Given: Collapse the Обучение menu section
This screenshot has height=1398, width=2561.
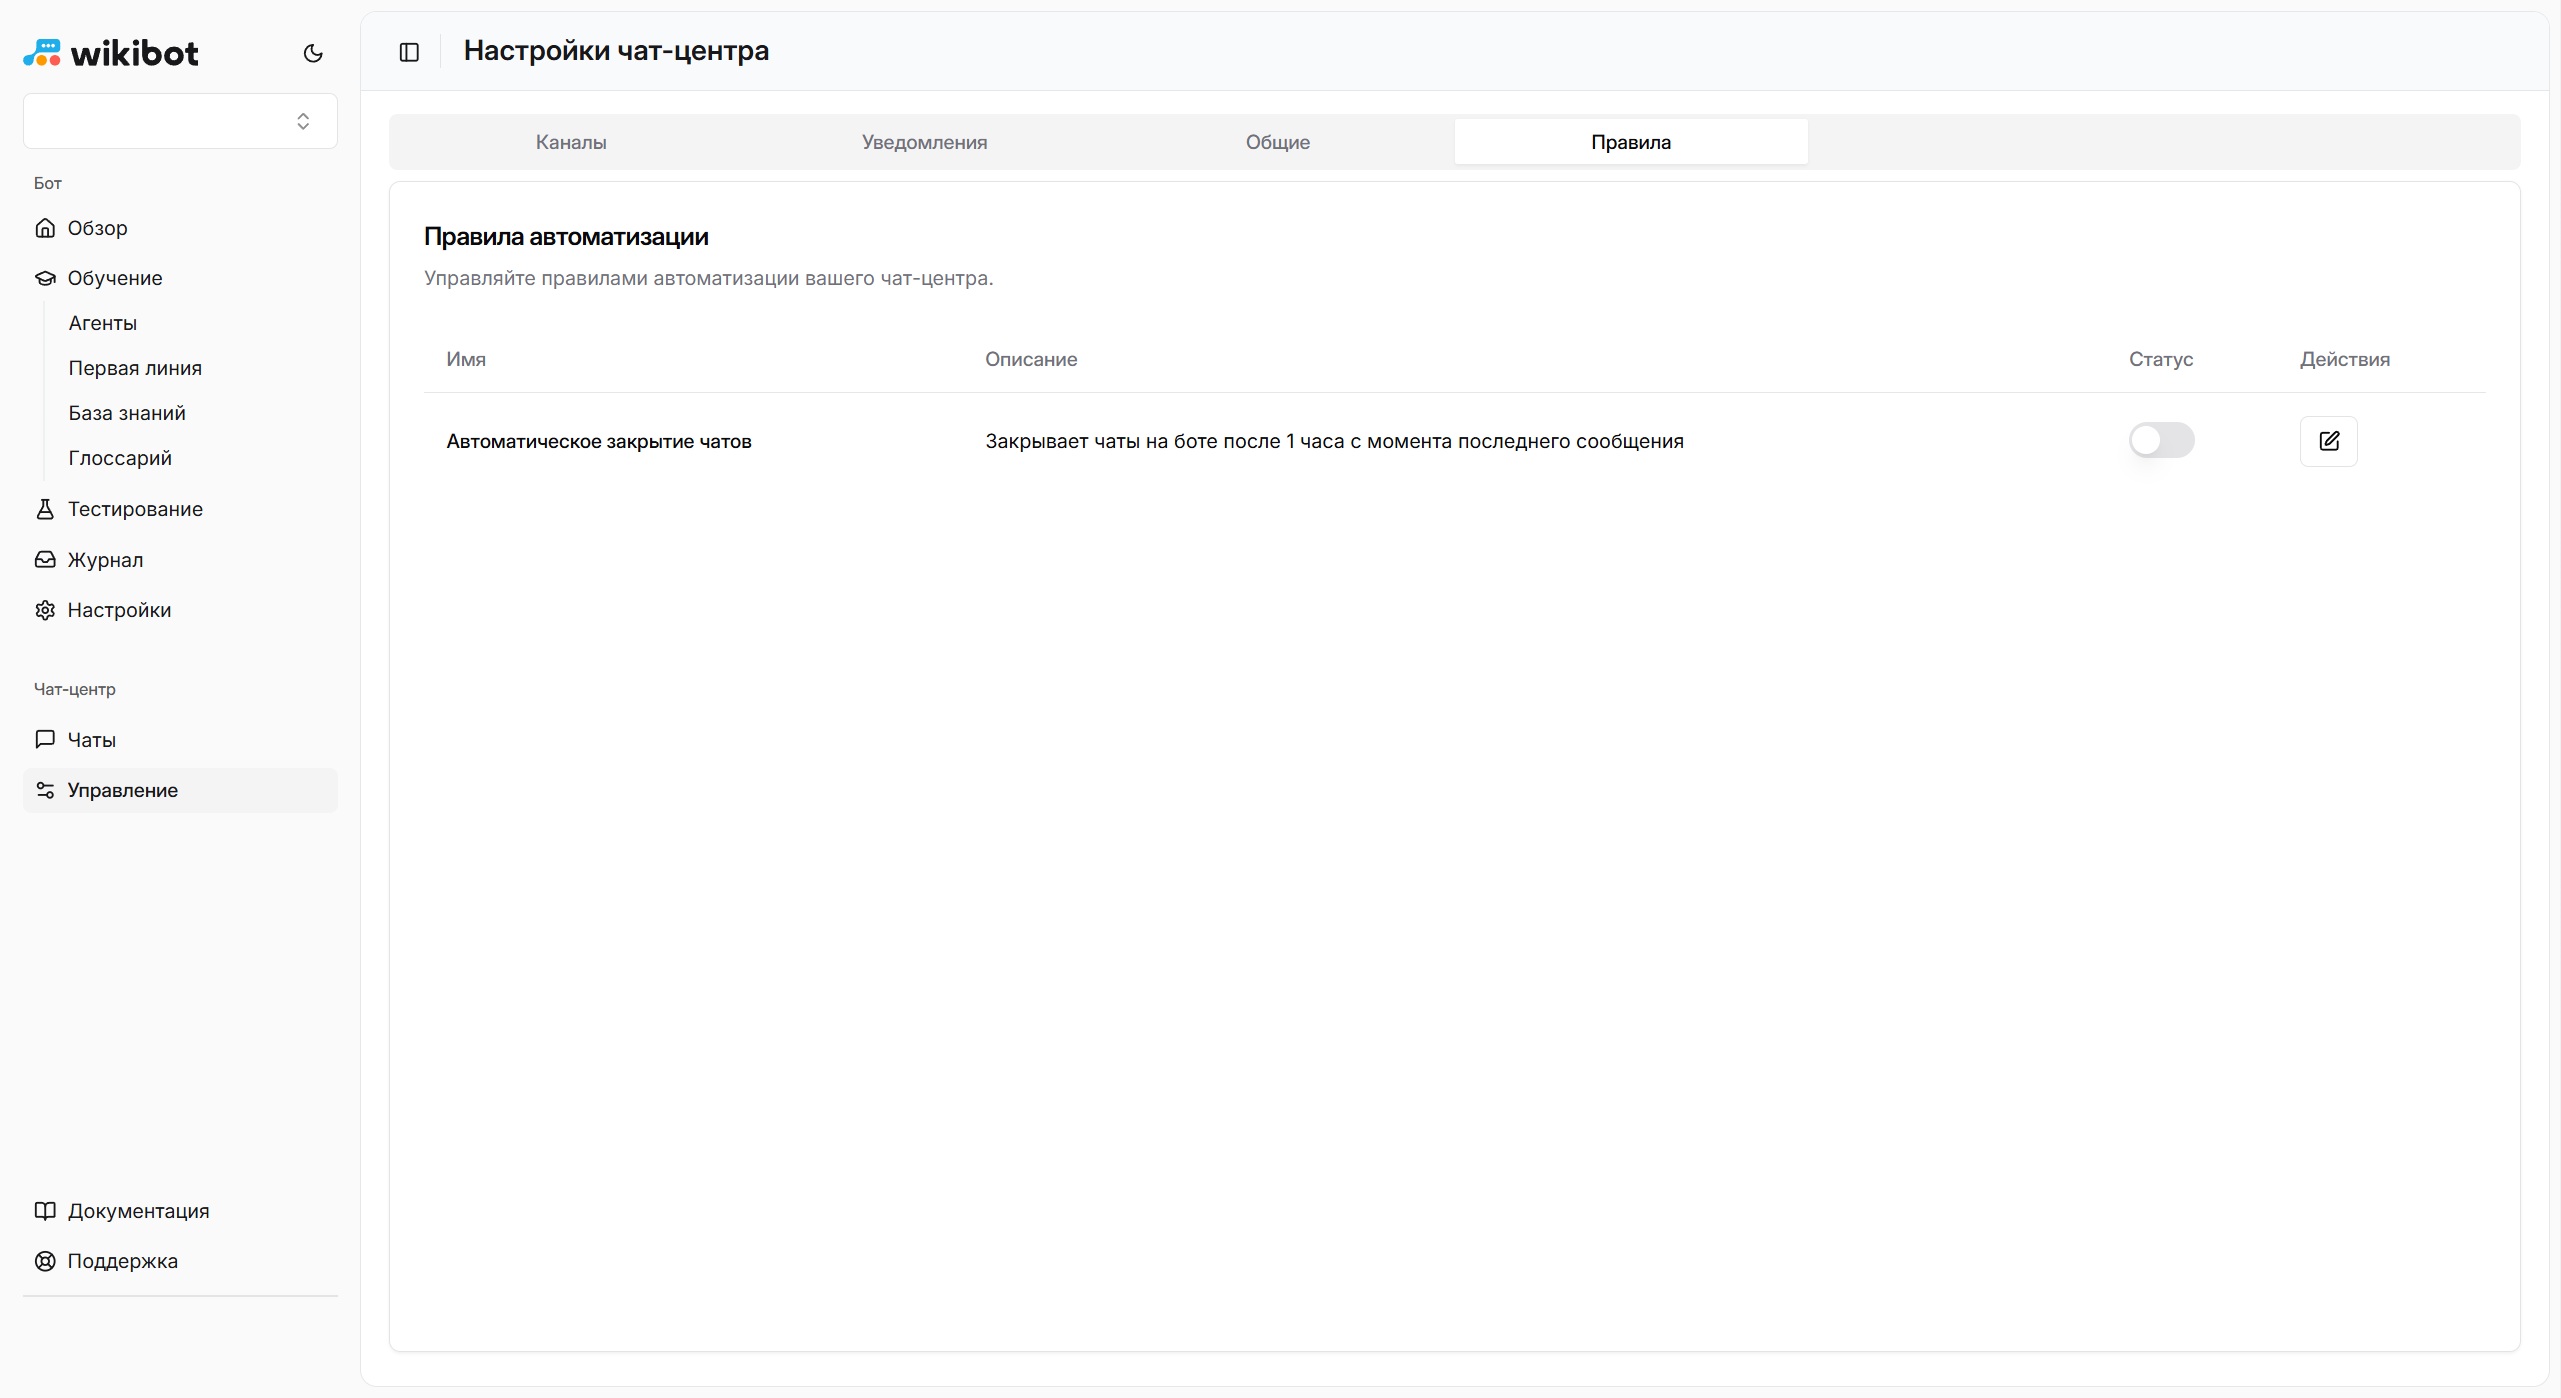Looking at the screenshot, I should pos(114,278).
